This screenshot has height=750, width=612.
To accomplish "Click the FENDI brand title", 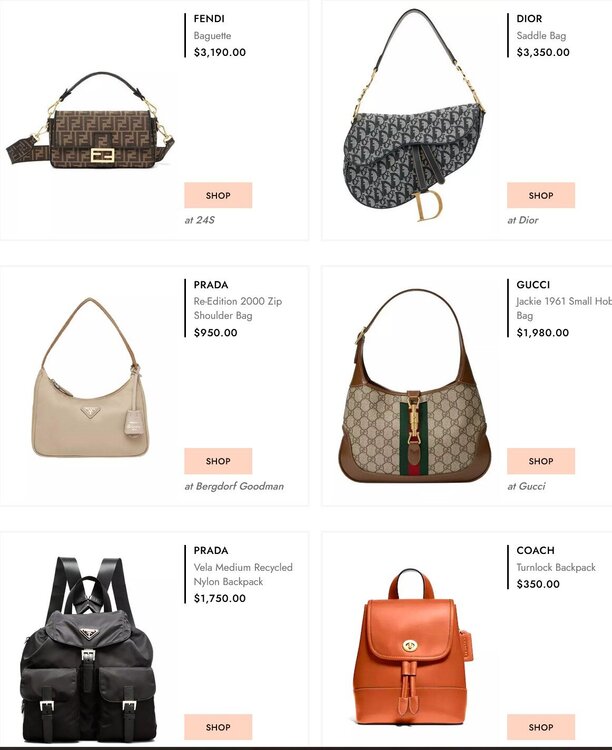I will click(209, 19).
